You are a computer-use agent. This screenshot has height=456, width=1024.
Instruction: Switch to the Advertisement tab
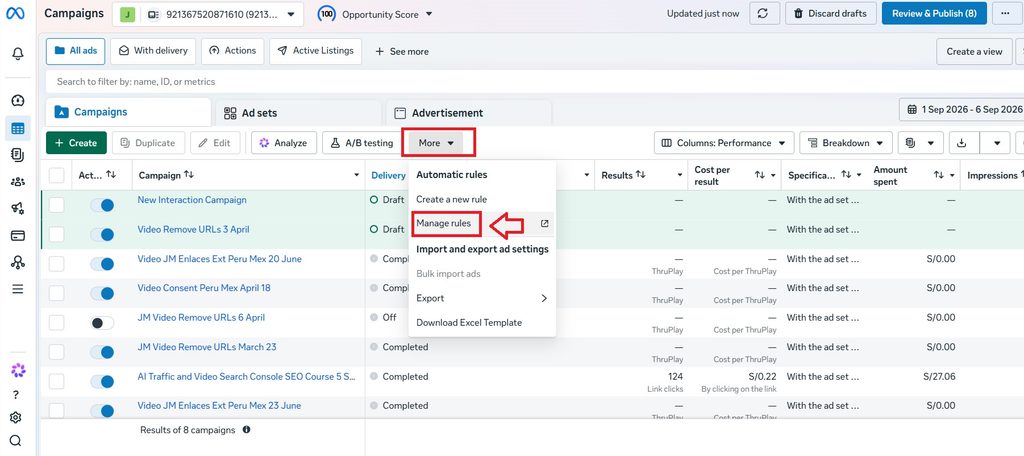tap(469, 112)
